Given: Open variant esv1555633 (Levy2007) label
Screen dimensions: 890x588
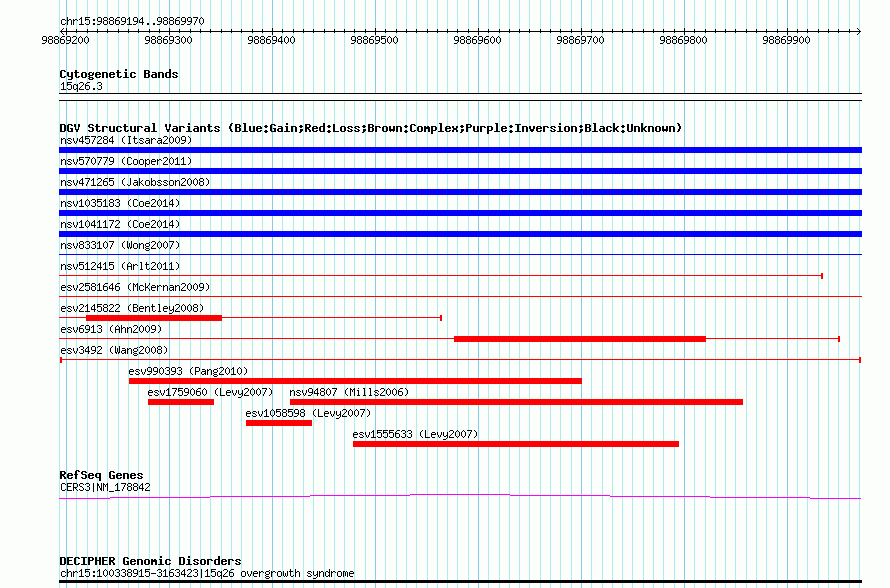Looking at the screenshot, I should [x=415, y=434].
